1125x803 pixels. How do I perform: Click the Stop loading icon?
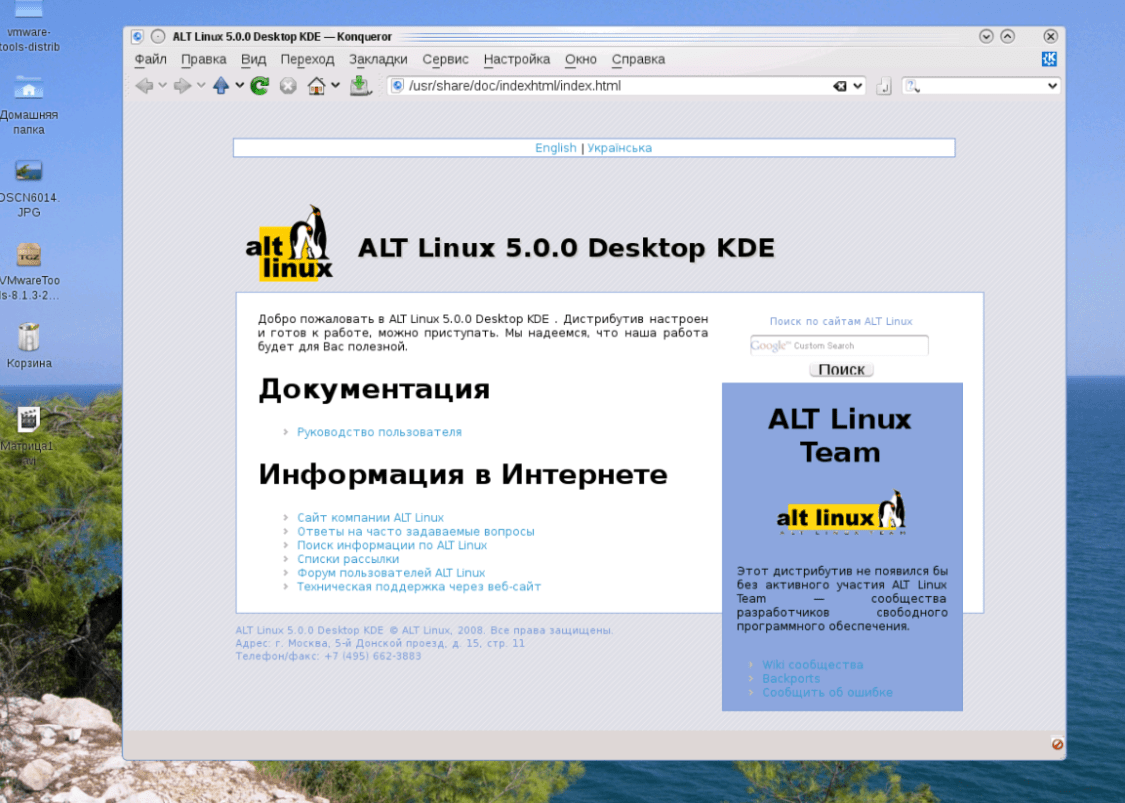click(288, 86)
